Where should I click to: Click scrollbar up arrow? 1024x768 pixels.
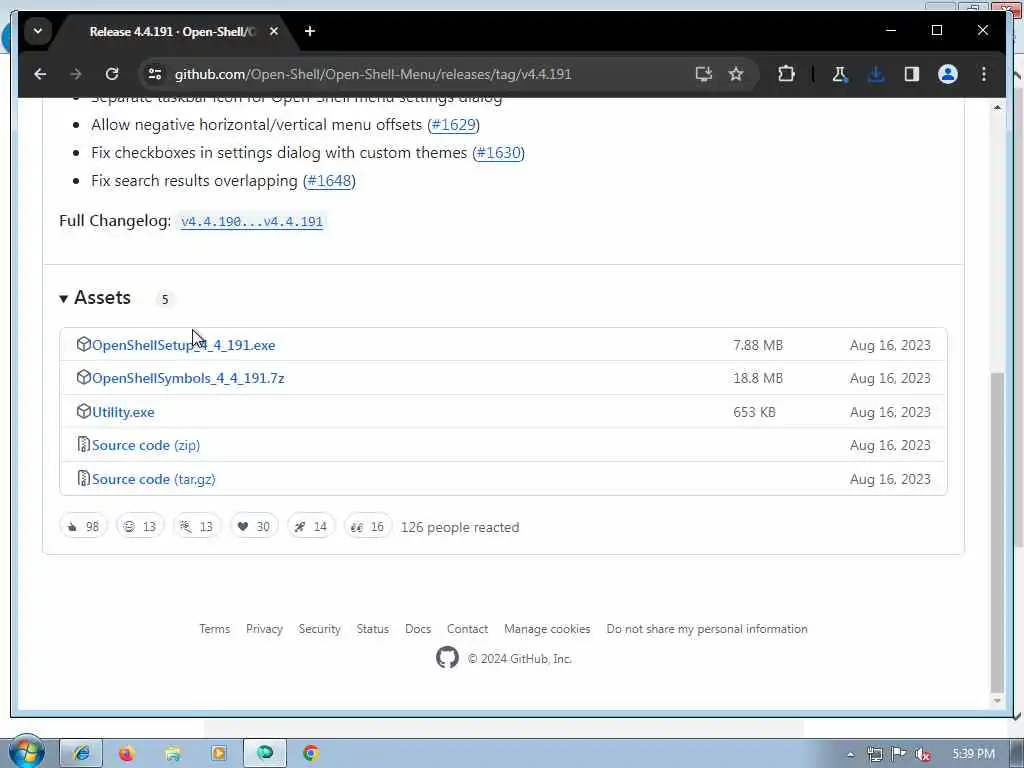(x=997, y=107)
